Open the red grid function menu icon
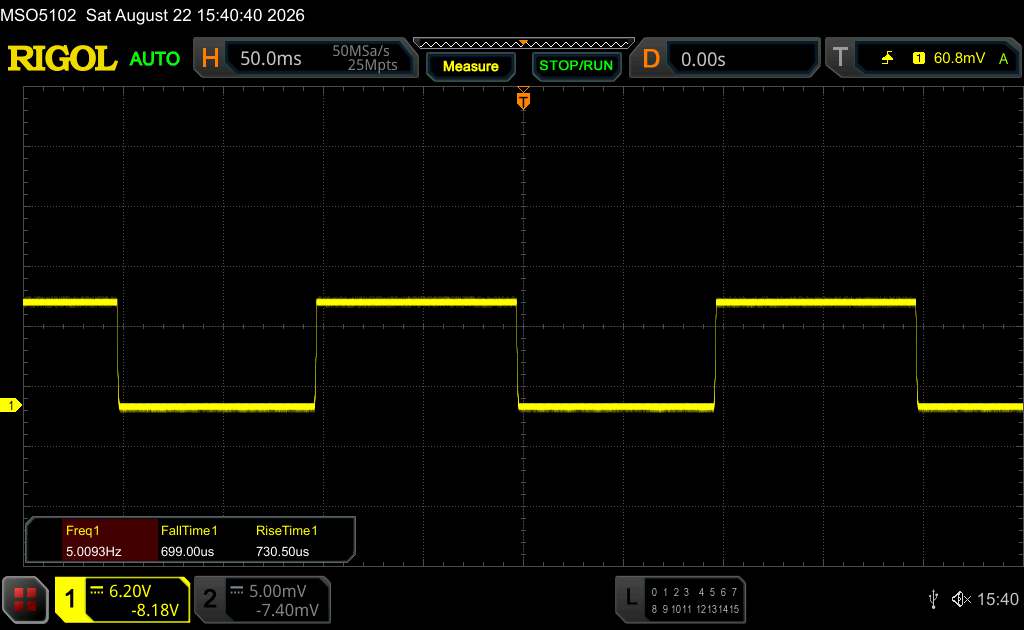 (25, 599)
